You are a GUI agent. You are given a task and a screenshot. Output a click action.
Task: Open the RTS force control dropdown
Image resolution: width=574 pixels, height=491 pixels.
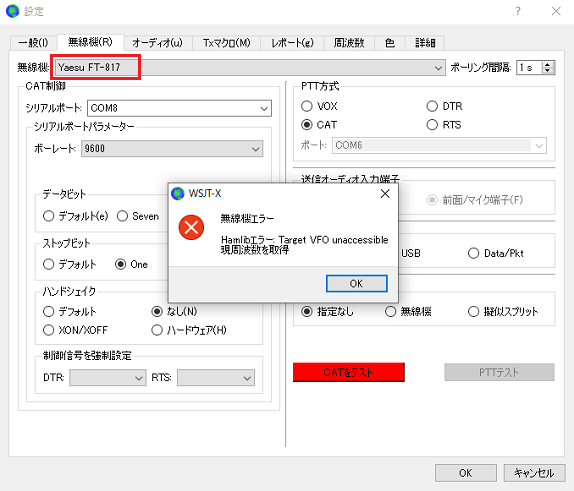coord(216,378)
